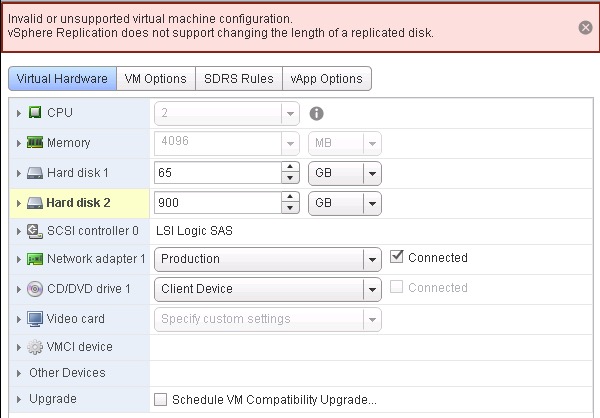This screenshot has width=600, height=418.
Task: Click the Video card monitor icon
Action: [35, 319]
